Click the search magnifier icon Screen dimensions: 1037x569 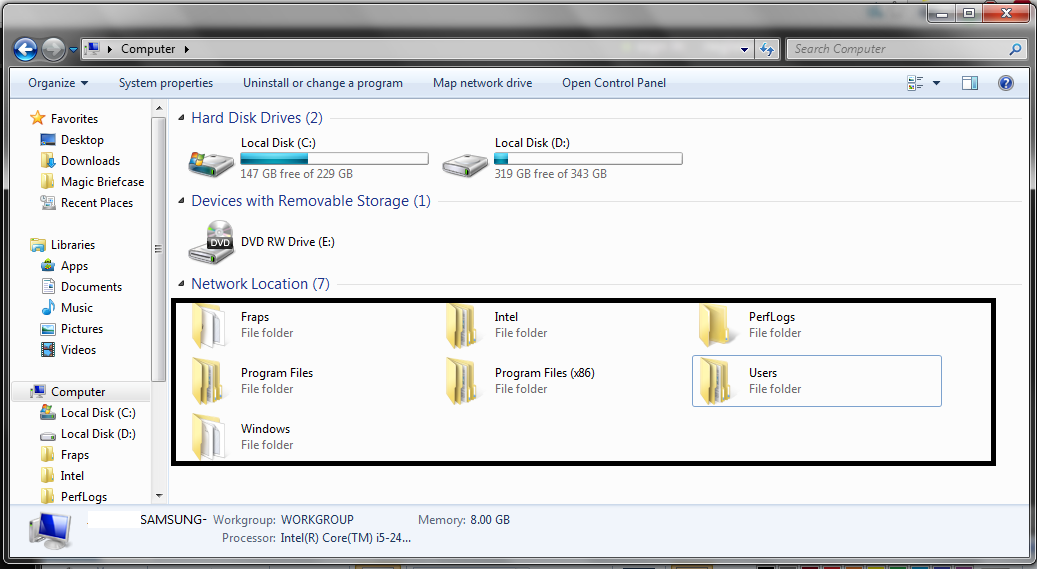[x=1016, y=49]
